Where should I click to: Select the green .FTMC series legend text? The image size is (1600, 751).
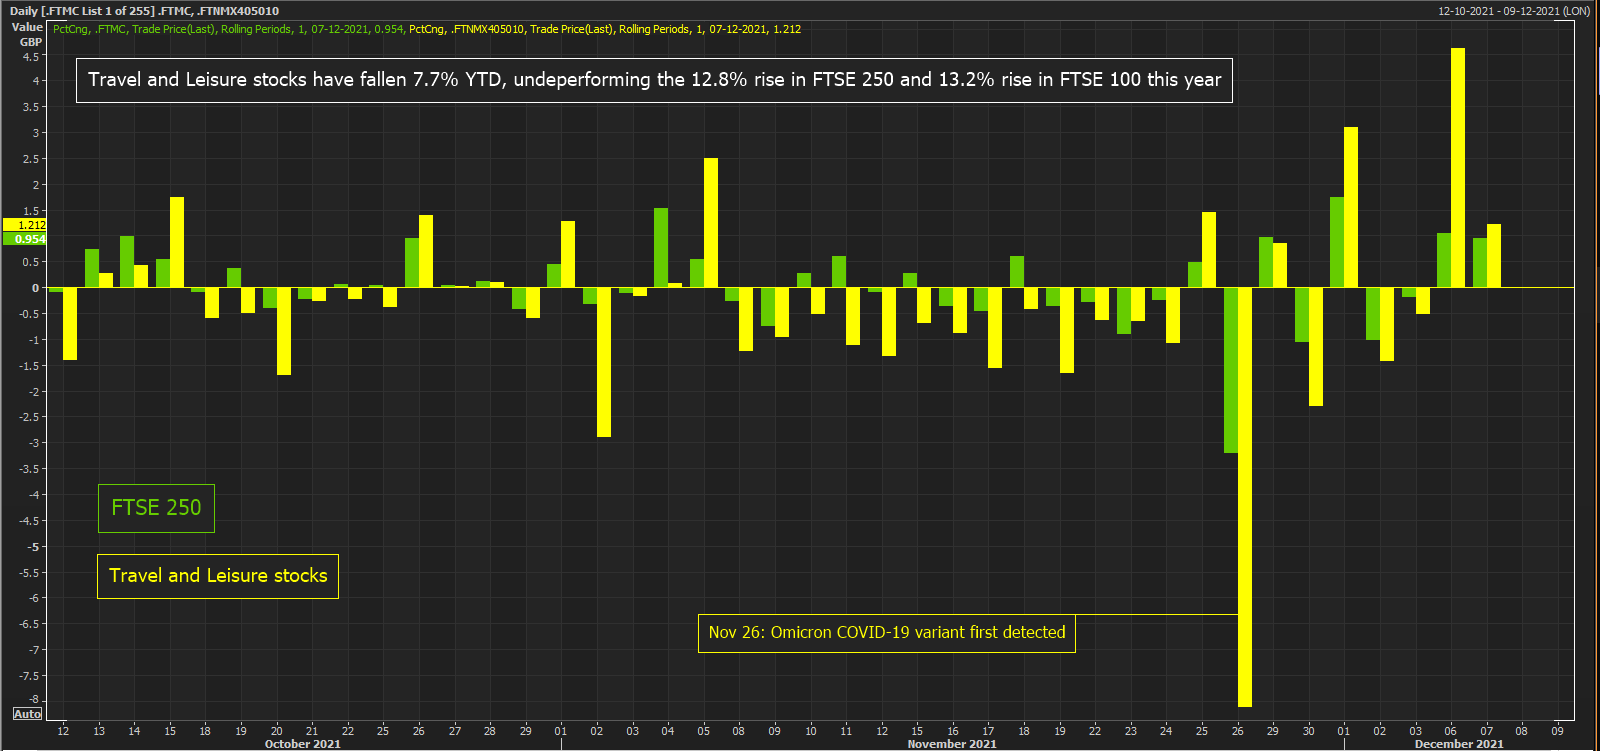(x=228, y=29)
